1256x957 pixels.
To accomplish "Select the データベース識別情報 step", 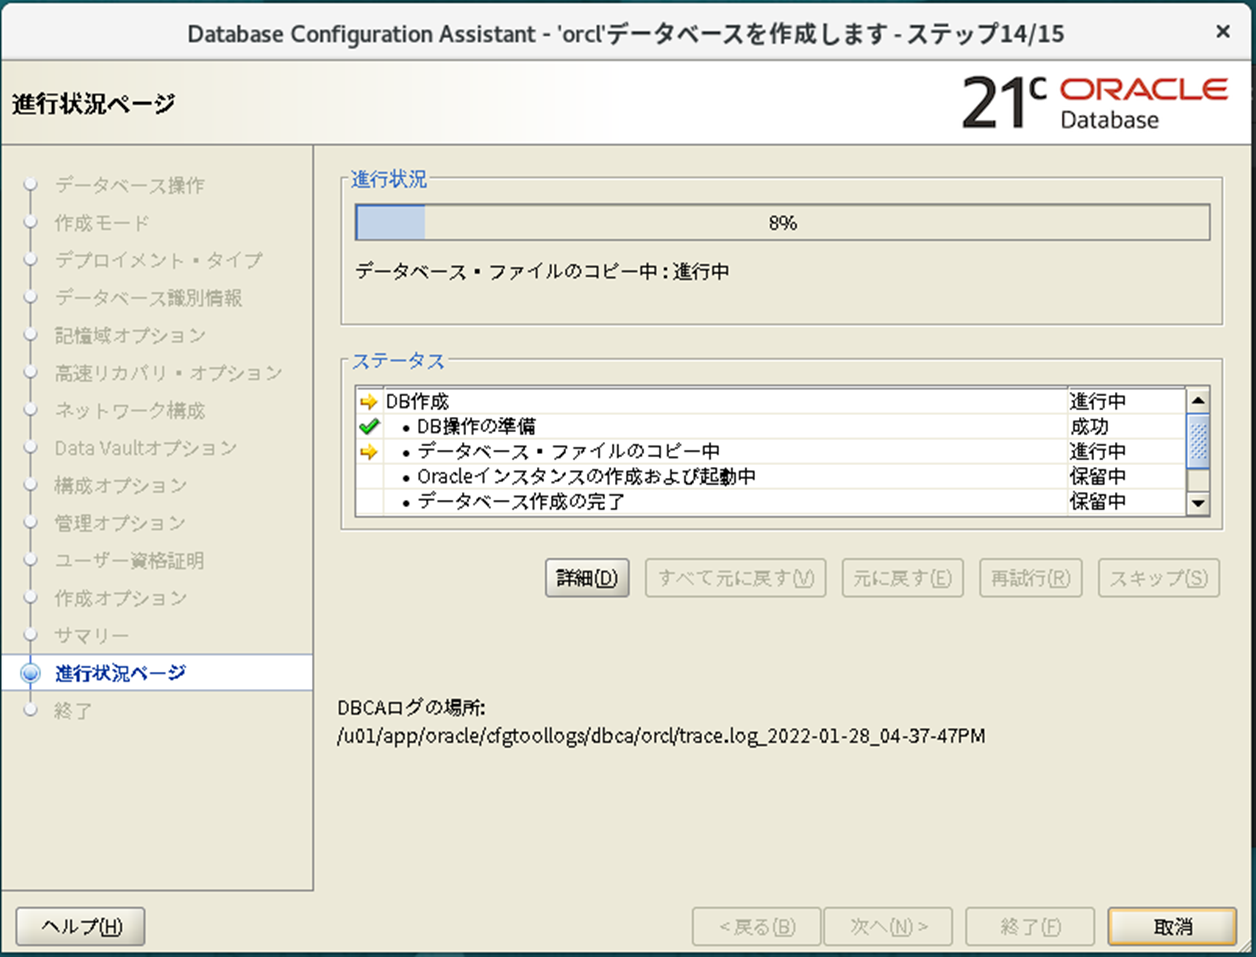I will click(x=148, y=298).
